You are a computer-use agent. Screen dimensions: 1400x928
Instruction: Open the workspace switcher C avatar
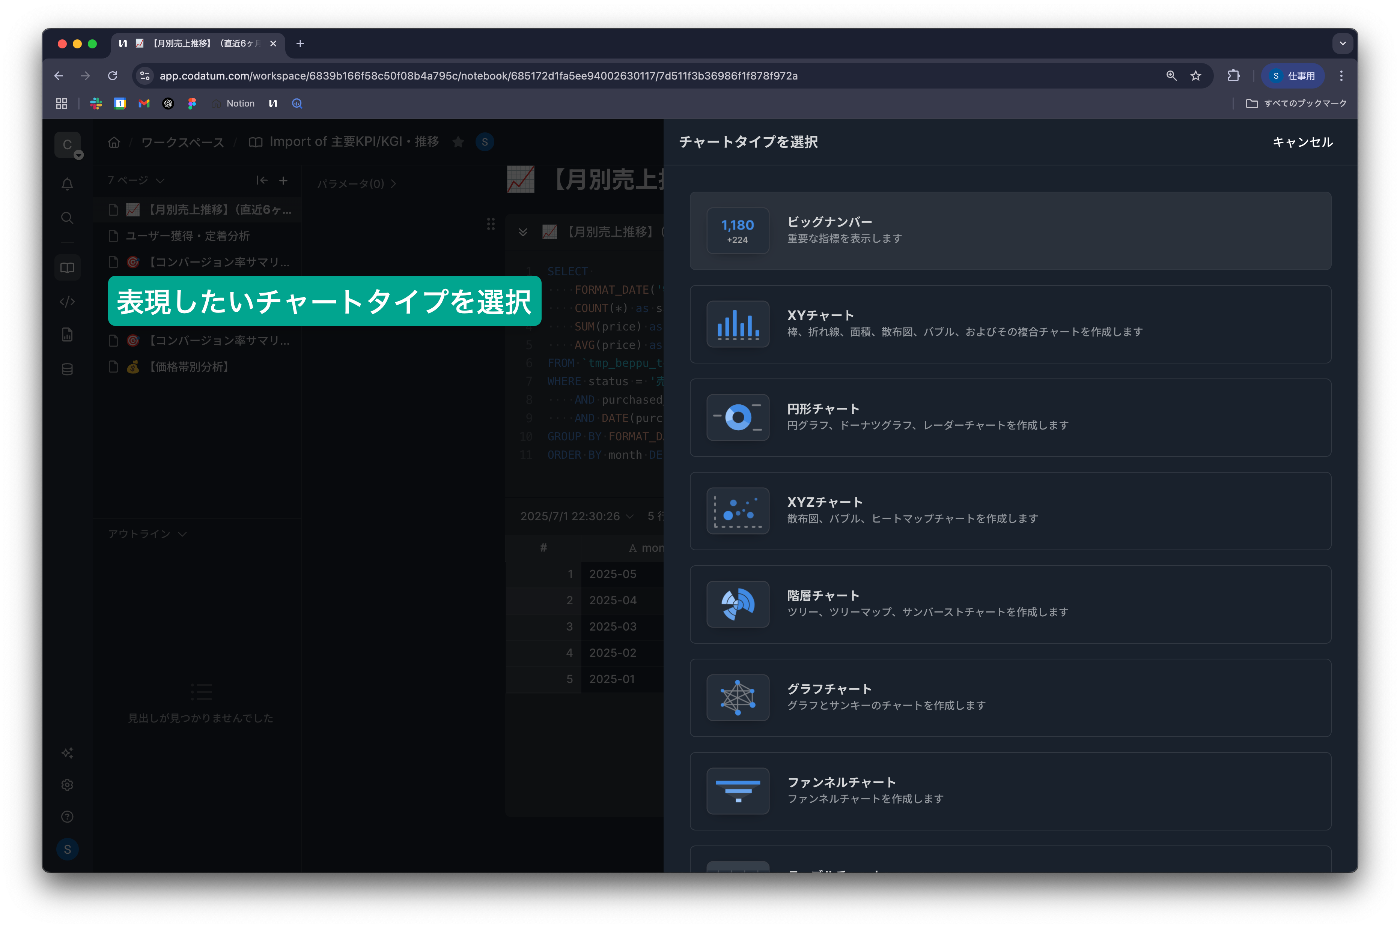point(67,145)
